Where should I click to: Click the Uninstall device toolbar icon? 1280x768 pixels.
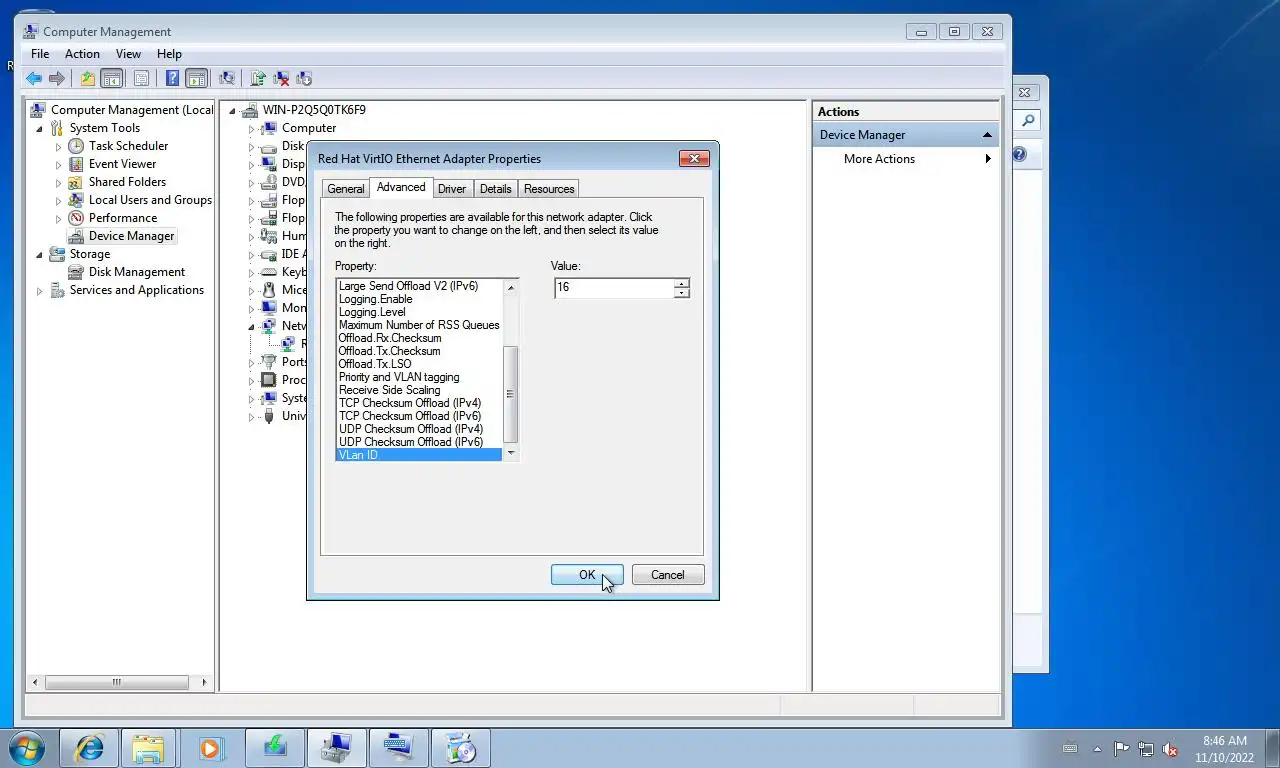point(281,78)
